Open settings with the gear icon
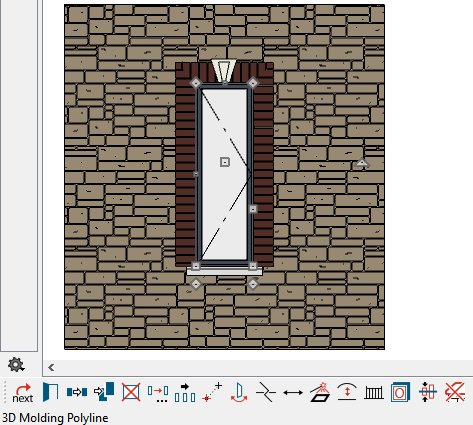The width and height of the screenshot is (473, 425). point(16,365)
